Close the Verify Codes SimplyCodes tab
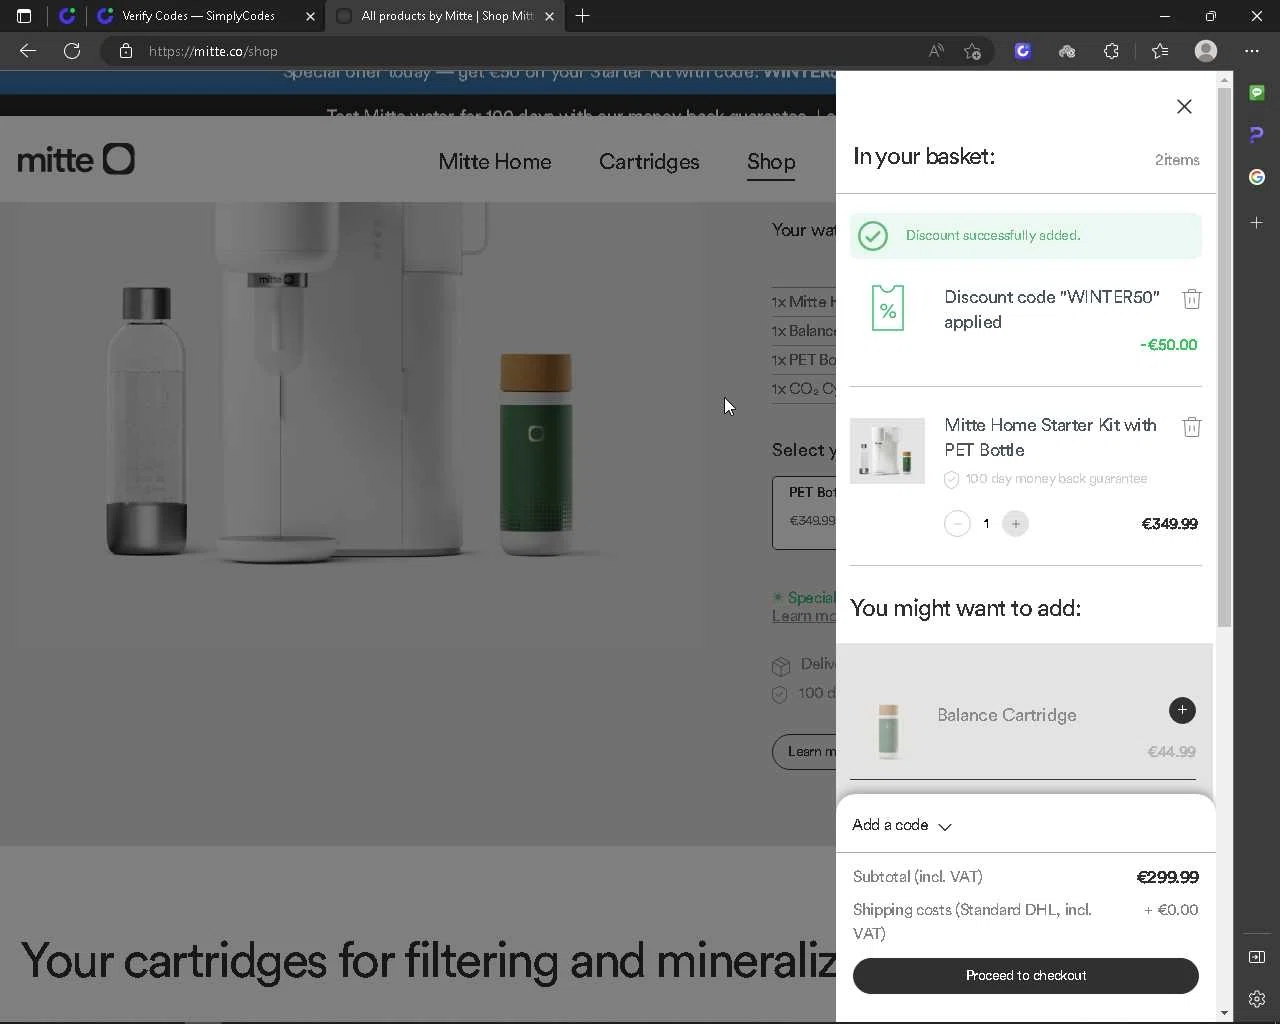This screenshot has height=1024, width=1280. coord(310,16)
